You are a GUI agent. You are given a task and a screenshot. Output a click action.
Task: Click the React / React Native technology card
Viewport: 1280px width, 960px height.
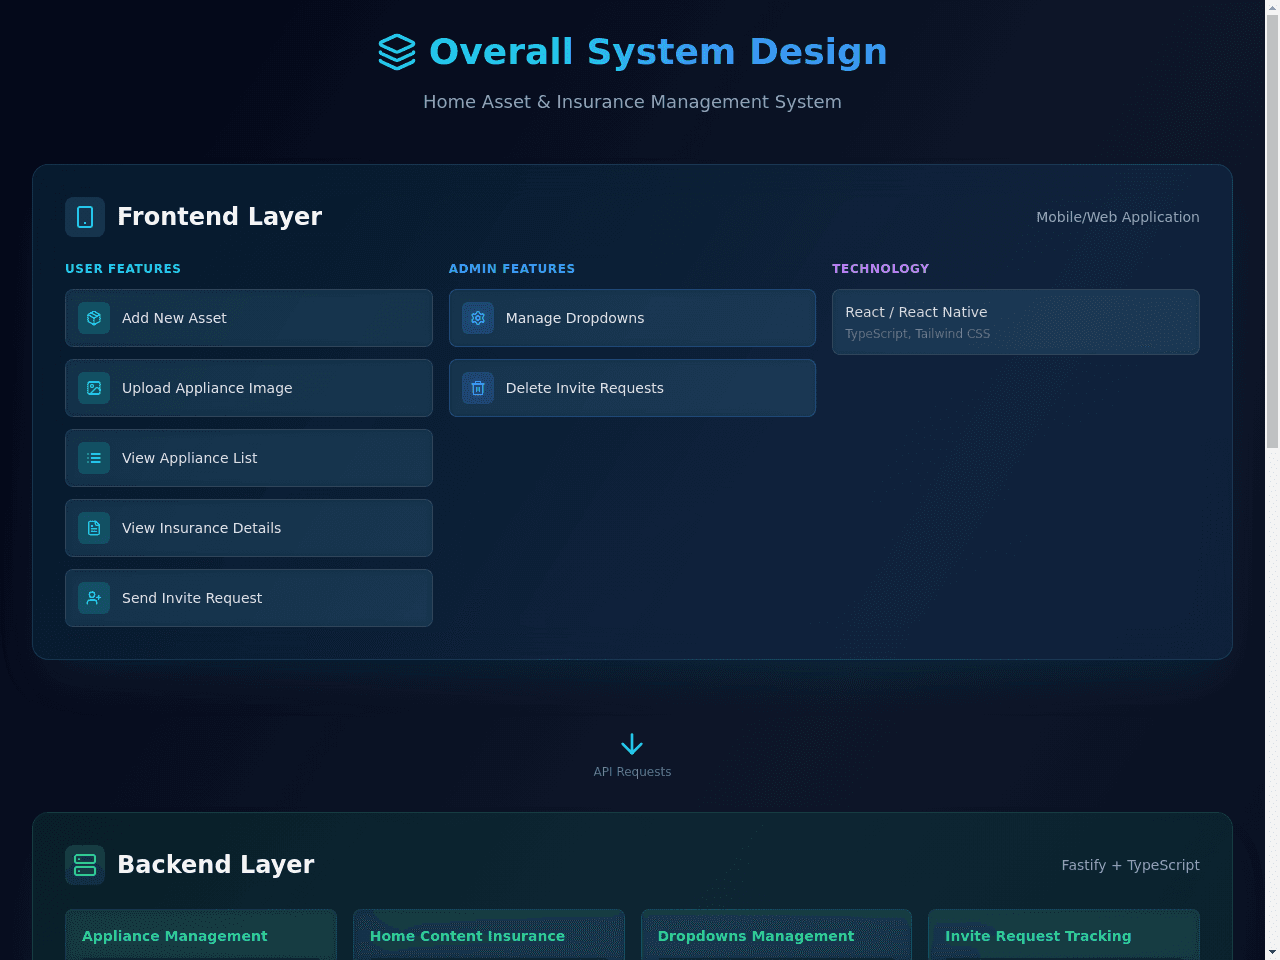click(1016, 322)
